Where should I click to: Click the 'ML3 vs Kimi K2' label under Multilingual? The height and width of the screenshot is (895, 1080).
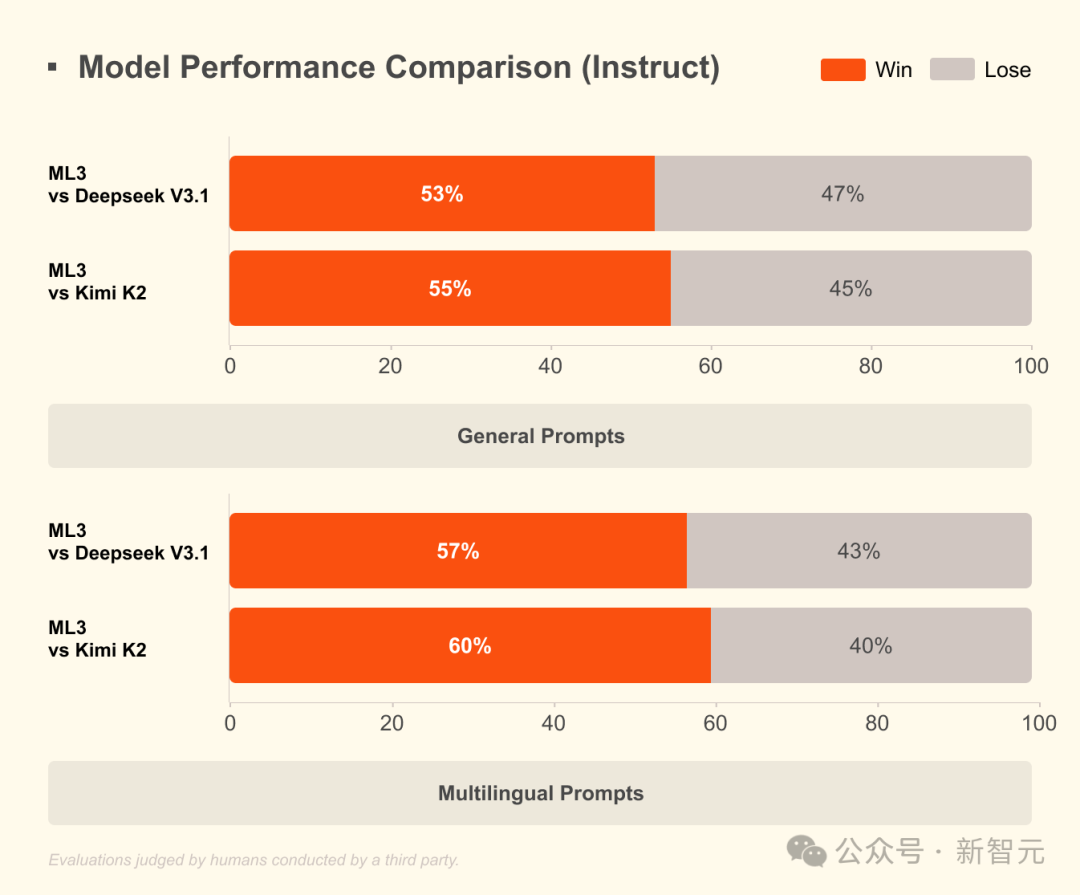pos(97,639)
